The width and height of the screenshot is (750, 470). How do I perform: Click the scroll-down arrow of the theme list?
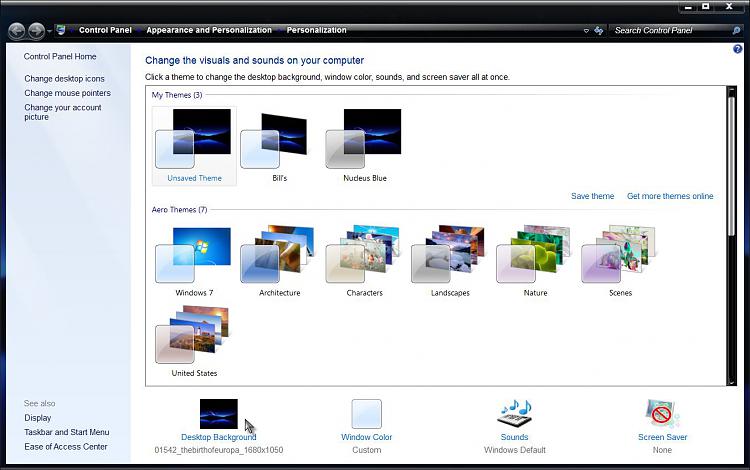[x=731, y=382]
